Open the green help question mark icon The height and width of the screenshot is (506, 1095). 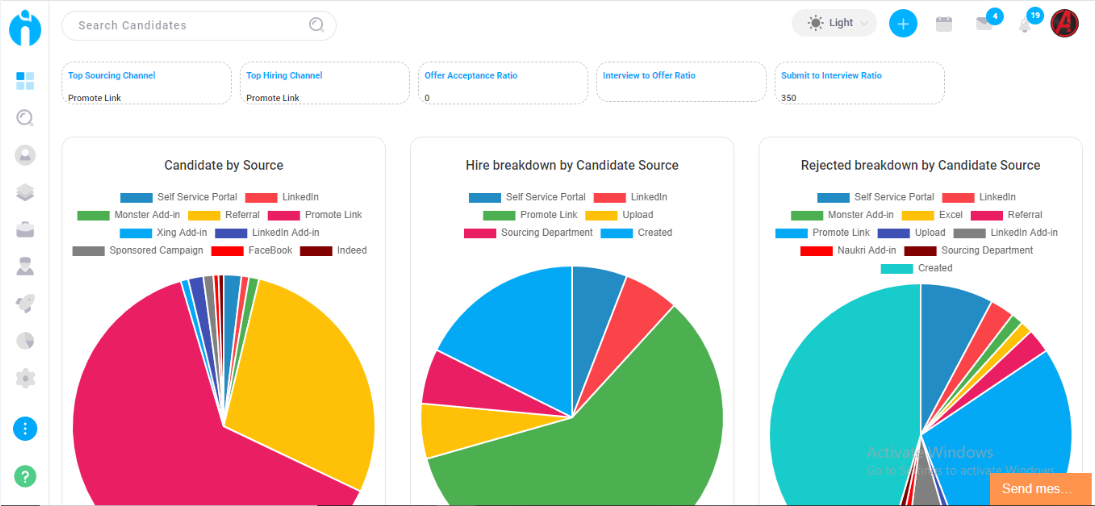click(25, 477)
